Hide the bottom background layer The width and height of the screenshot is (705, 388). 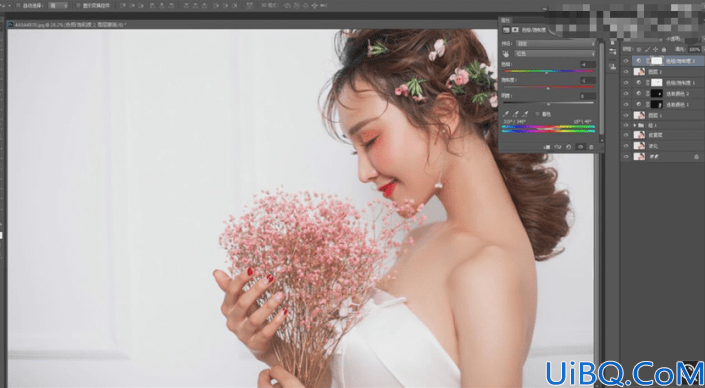(x=626, y=156)
